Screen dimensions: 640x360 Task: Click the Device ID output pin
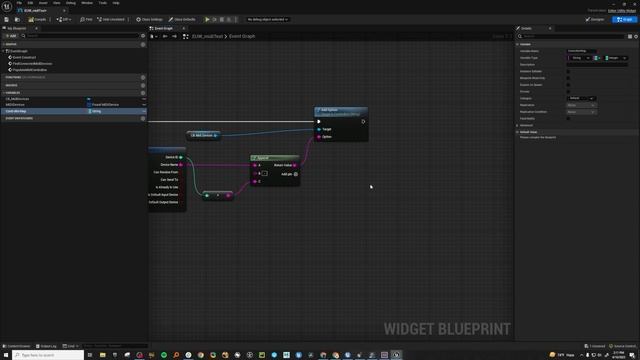181,157
